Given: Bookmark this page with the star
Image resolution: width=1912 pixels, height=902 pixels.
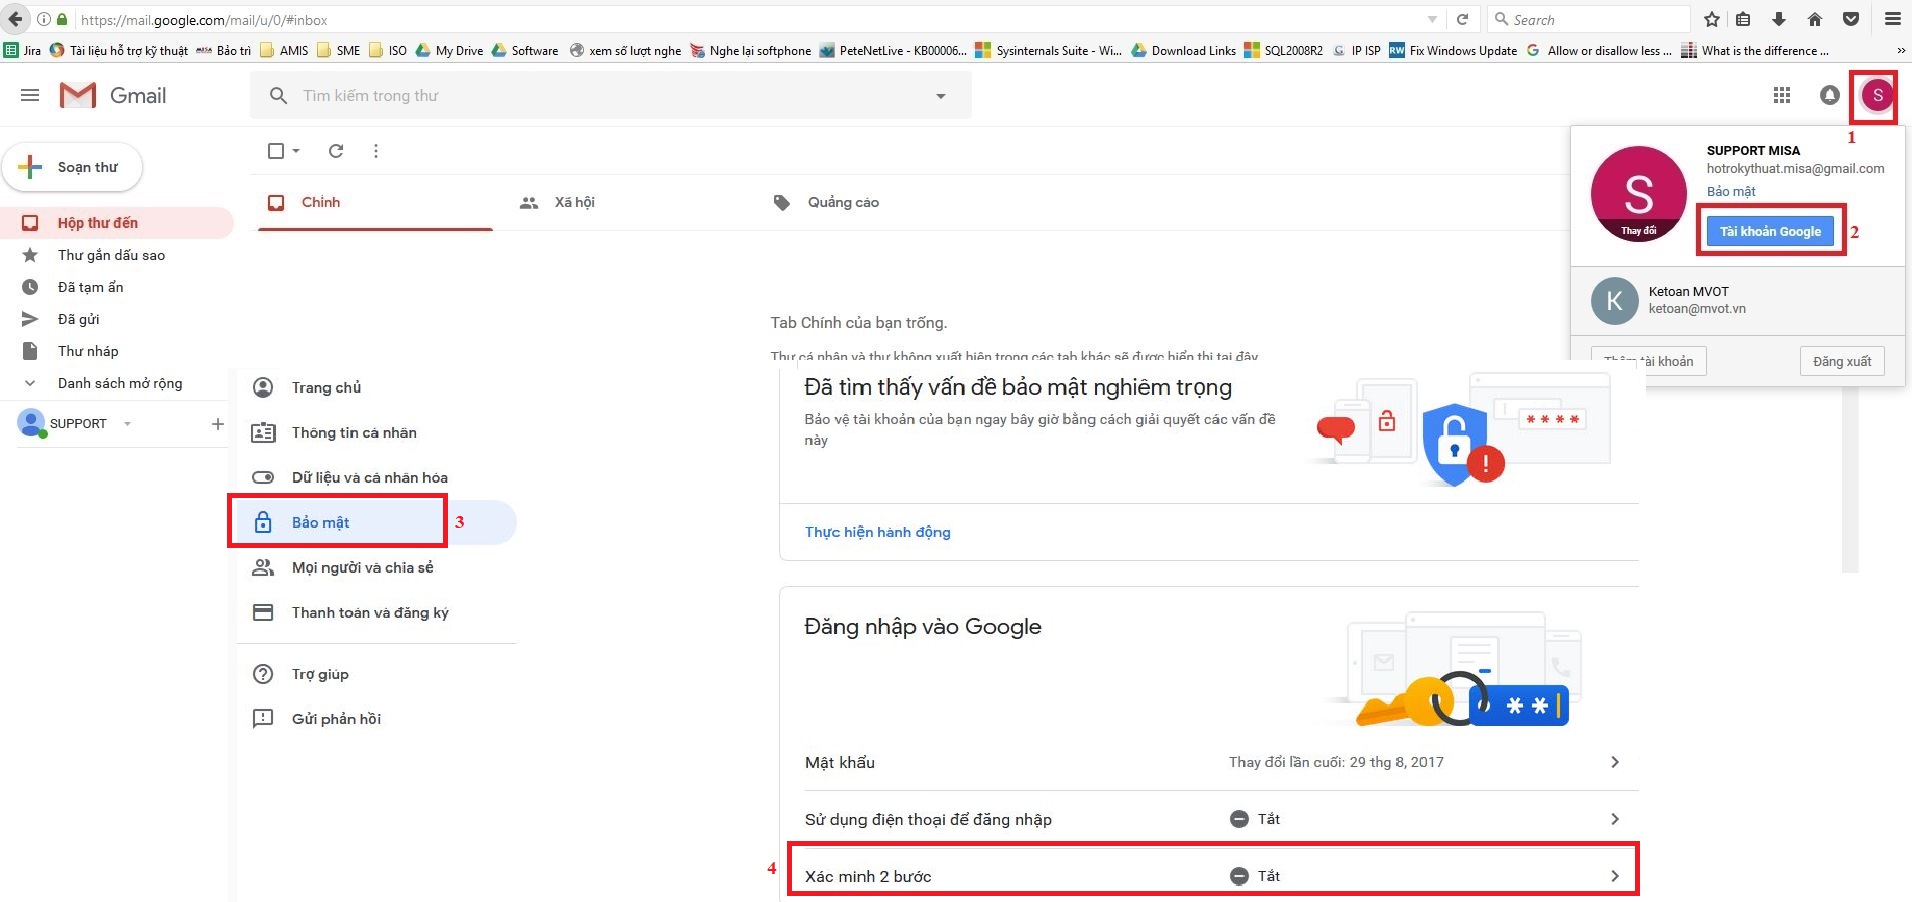Looking at the screenshot, I should (1712, 19).
